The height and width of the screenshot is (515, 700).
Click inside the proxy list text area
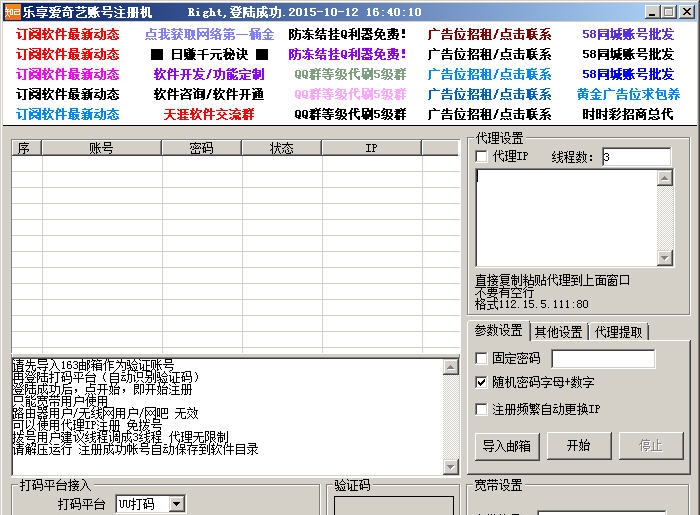point(567,217)
